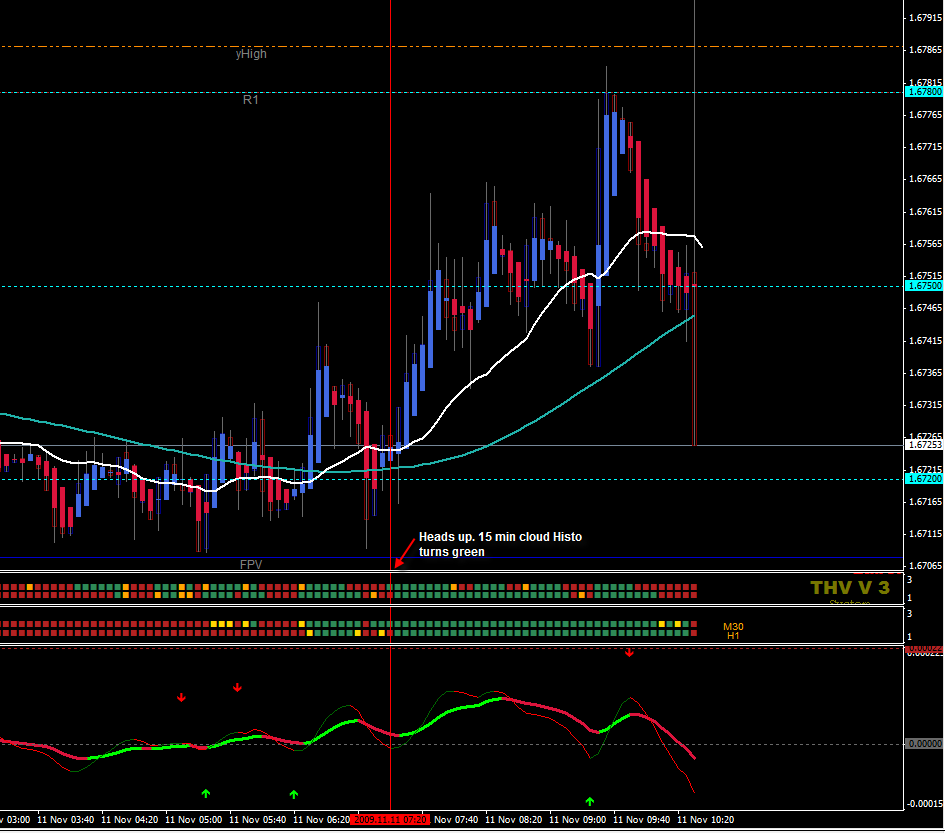Click the 11 Nov 09:00 time label
The height and width of the screenshot is (833, 945).
(577, 820)
